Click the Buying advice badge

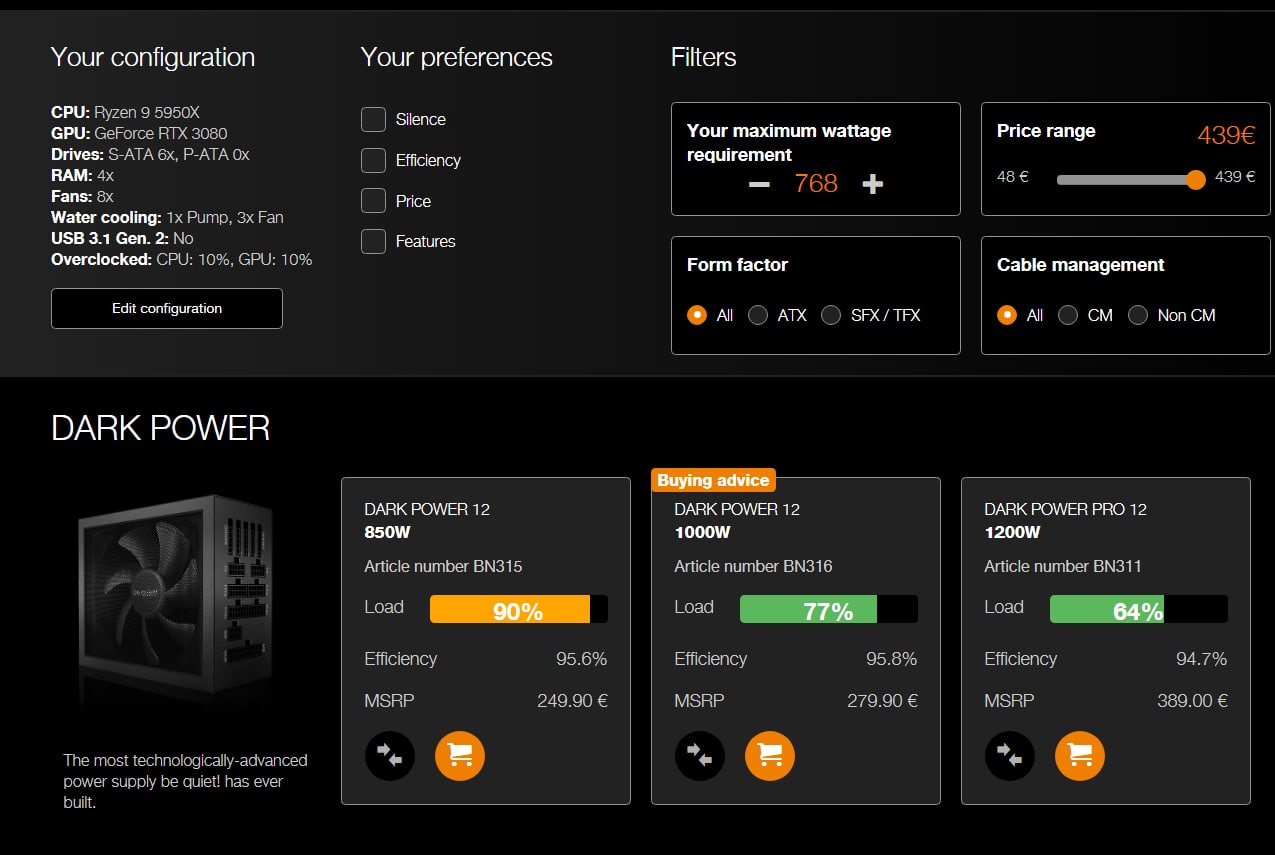click(713, 480)
